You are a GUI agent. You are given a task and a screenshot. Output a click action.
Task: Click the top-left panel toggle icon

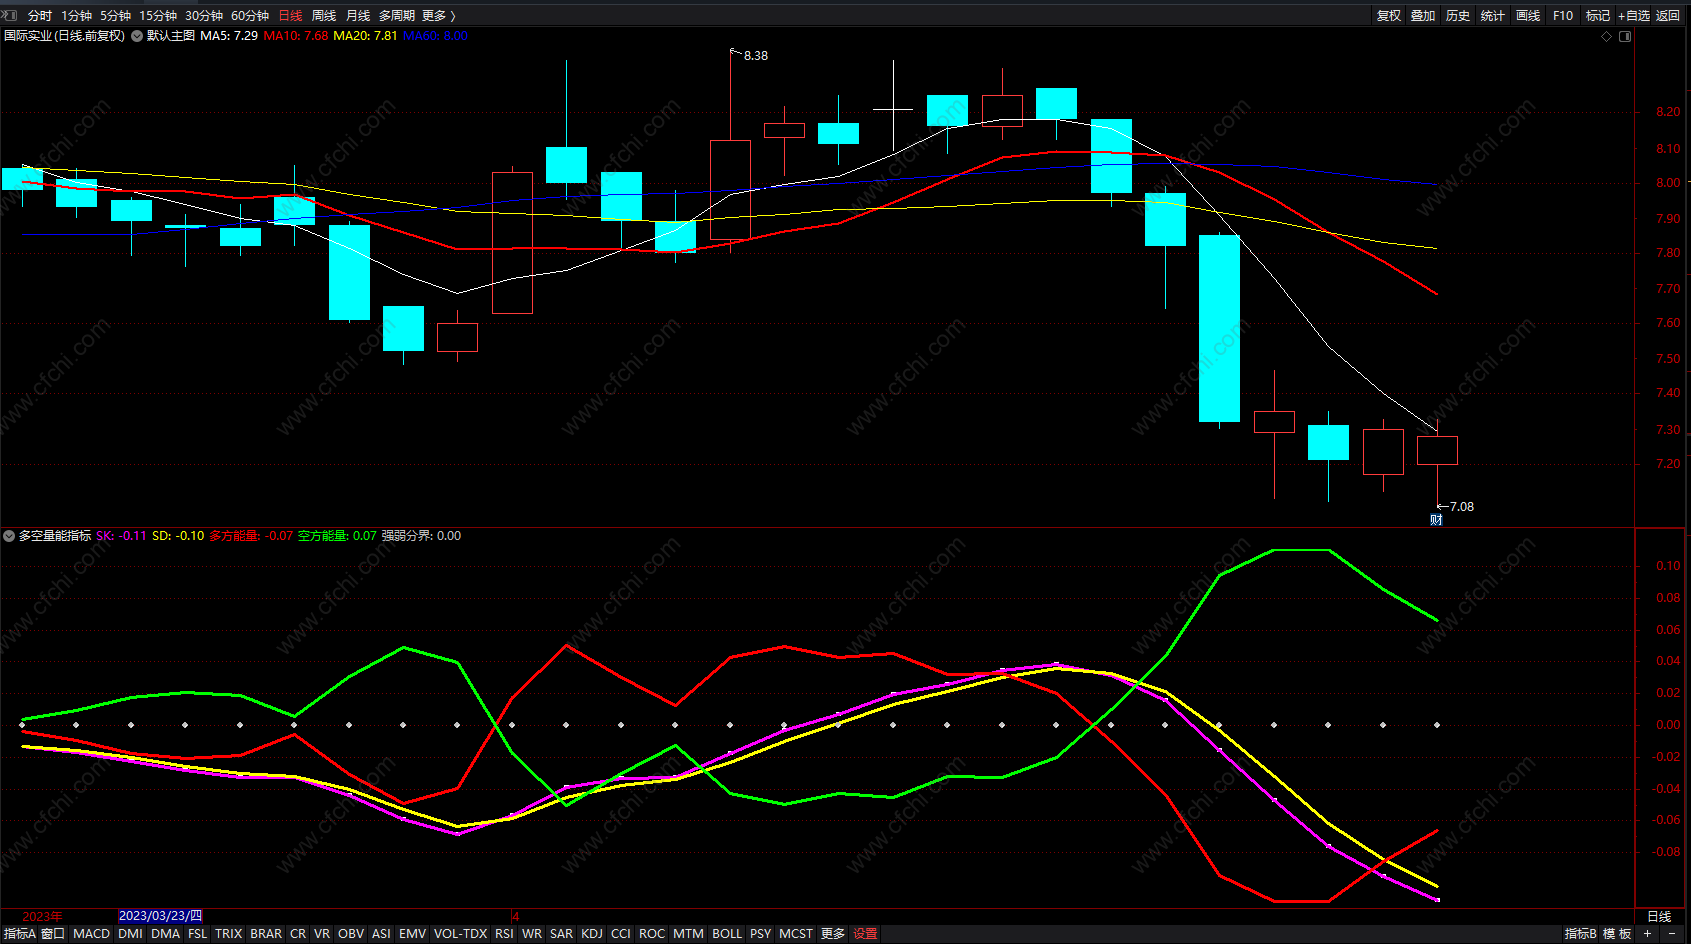[10, 15]
